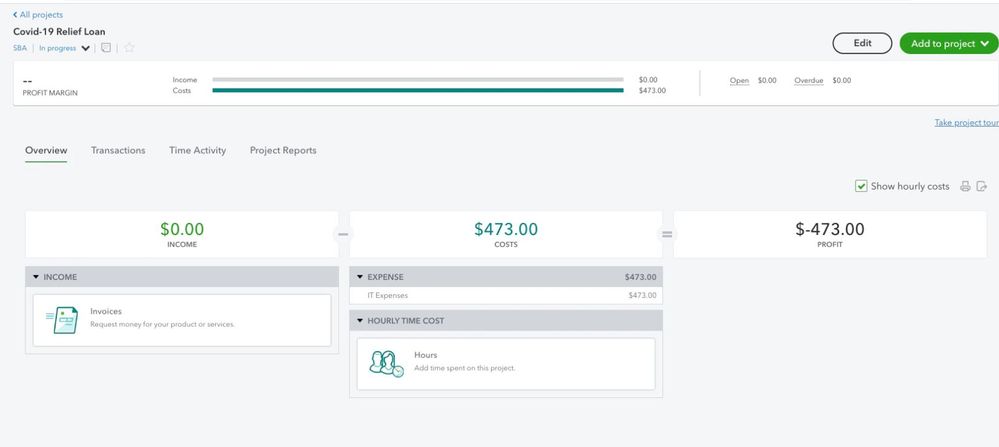Screen dimensions: 999x447
Task: Open the Add to project dropdown
Action: 948,44
